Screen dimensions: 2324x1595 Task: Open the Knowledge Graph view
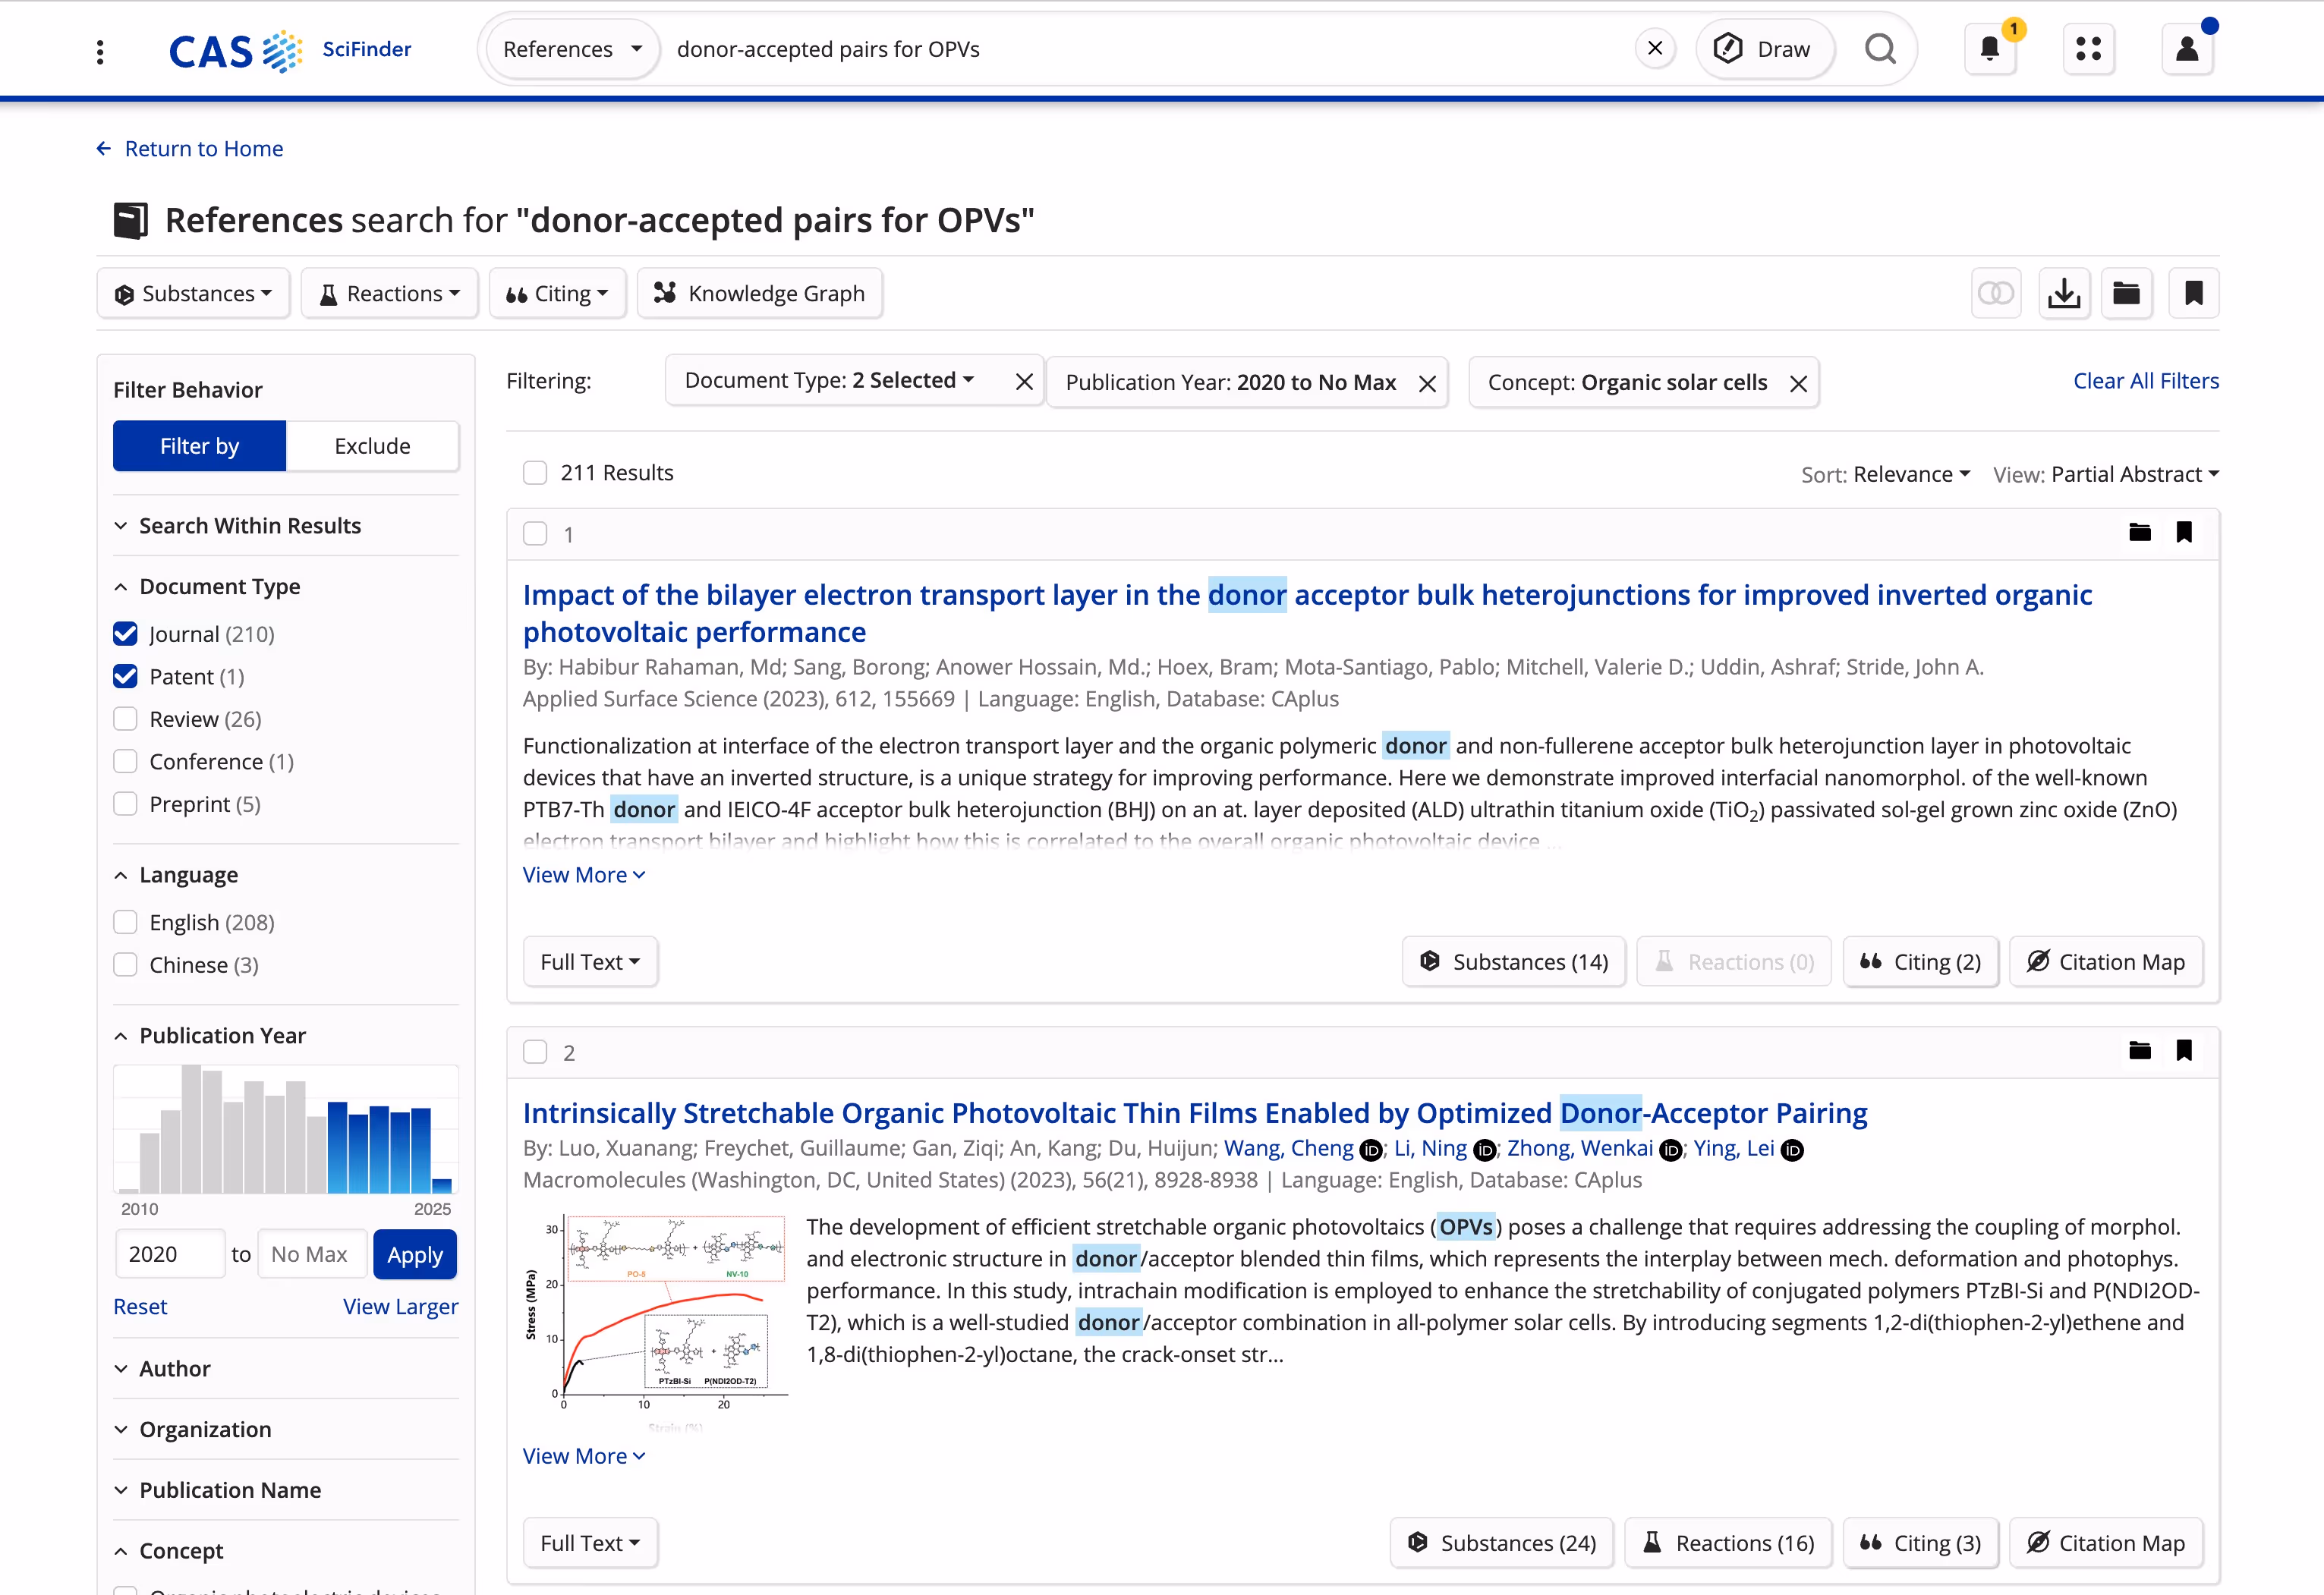[x=759, y=294]
